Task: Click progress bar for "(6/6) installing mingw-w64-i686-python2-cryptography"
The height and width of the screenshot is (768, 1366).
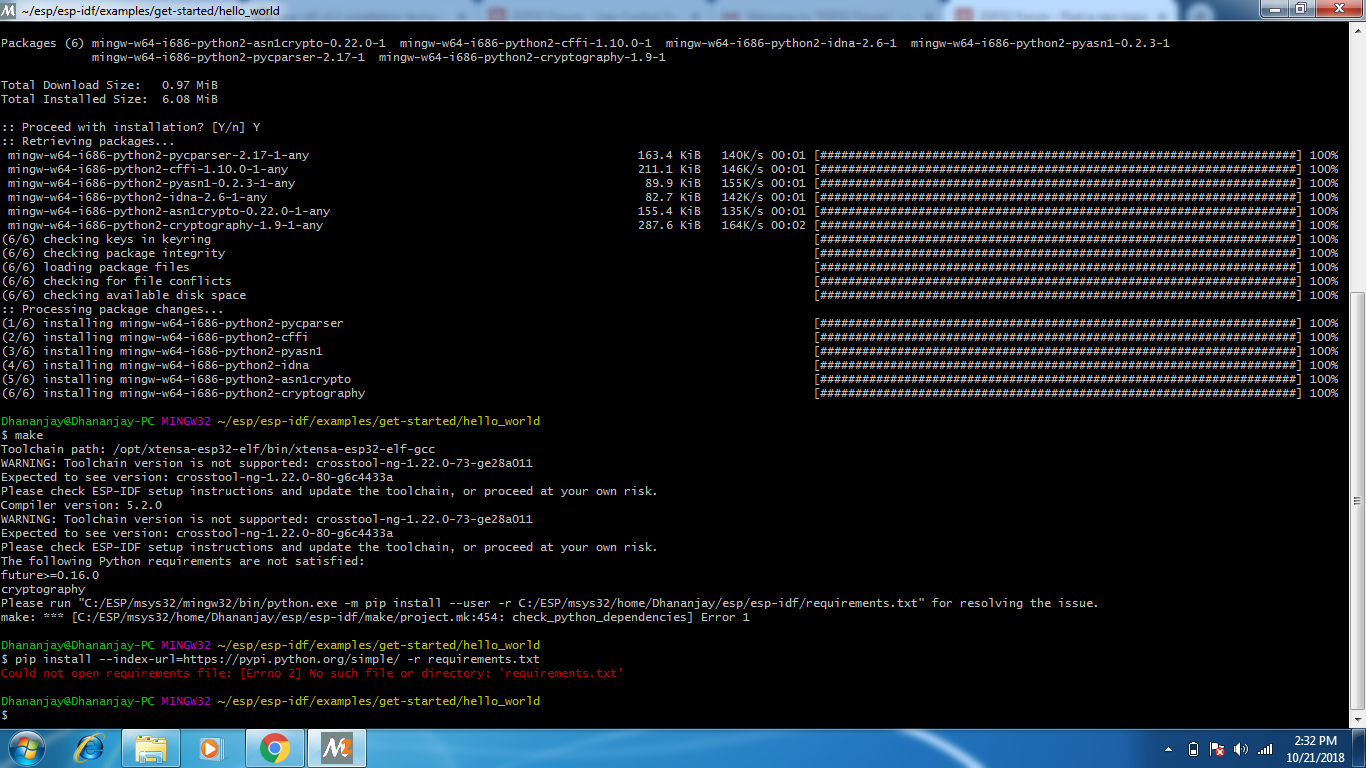Action: 1059,393
